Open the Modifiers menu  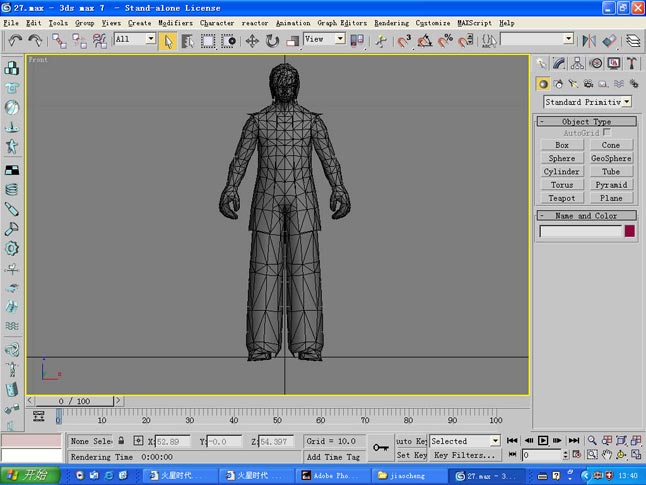pyautogui.click(x=175, y=23)
